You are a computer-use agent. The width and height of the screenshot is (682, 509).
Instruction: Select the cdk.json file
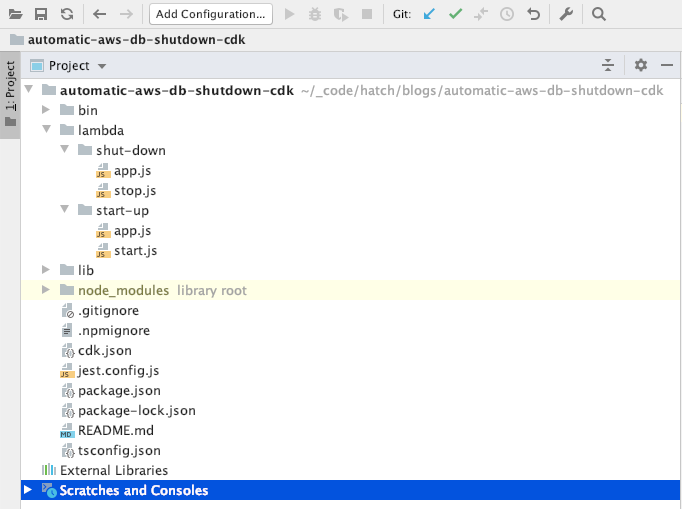[x=350, y=351]
